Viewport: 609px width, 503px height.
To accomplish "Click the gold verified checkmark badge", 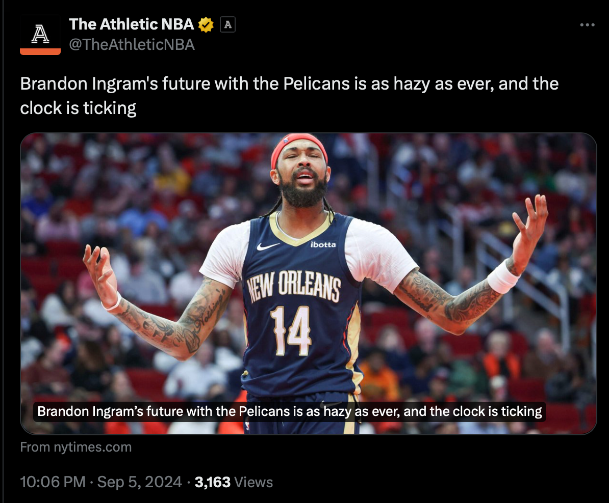I will [x=206, y=25].
